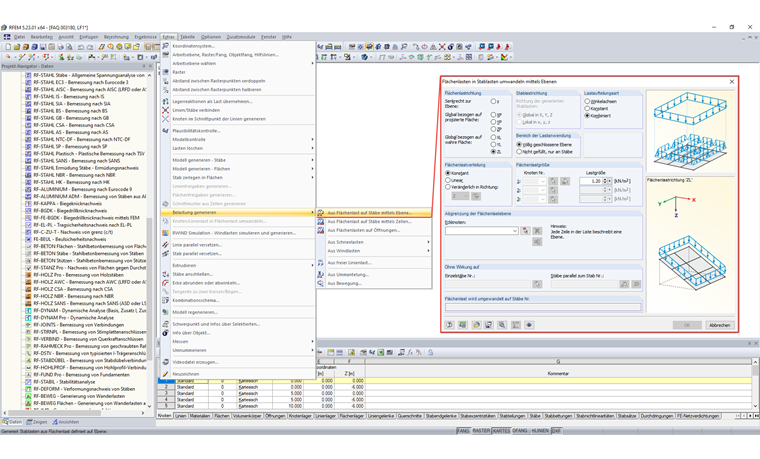Viewport: 760px width, 459px height.
Task: Click the fx formula icon in table toolbar
Action: click(410, 352)
